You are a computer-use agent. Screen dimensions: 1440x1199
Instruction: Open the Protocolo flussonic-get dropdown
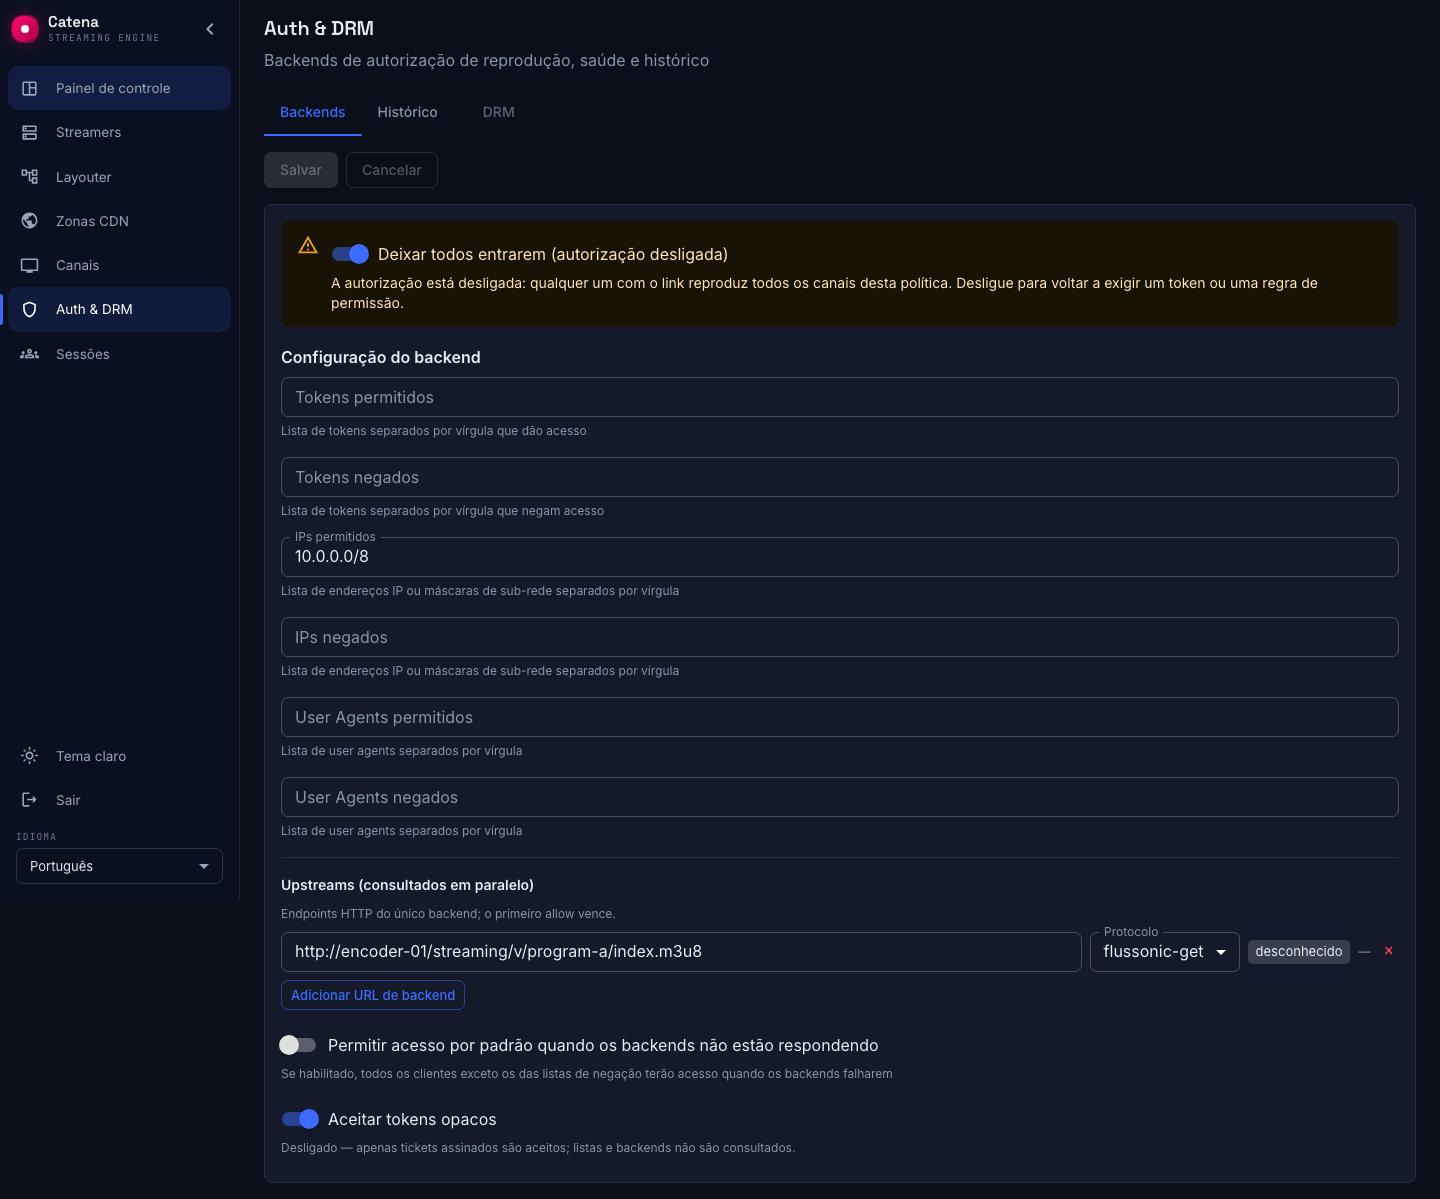click(1165, 952)
